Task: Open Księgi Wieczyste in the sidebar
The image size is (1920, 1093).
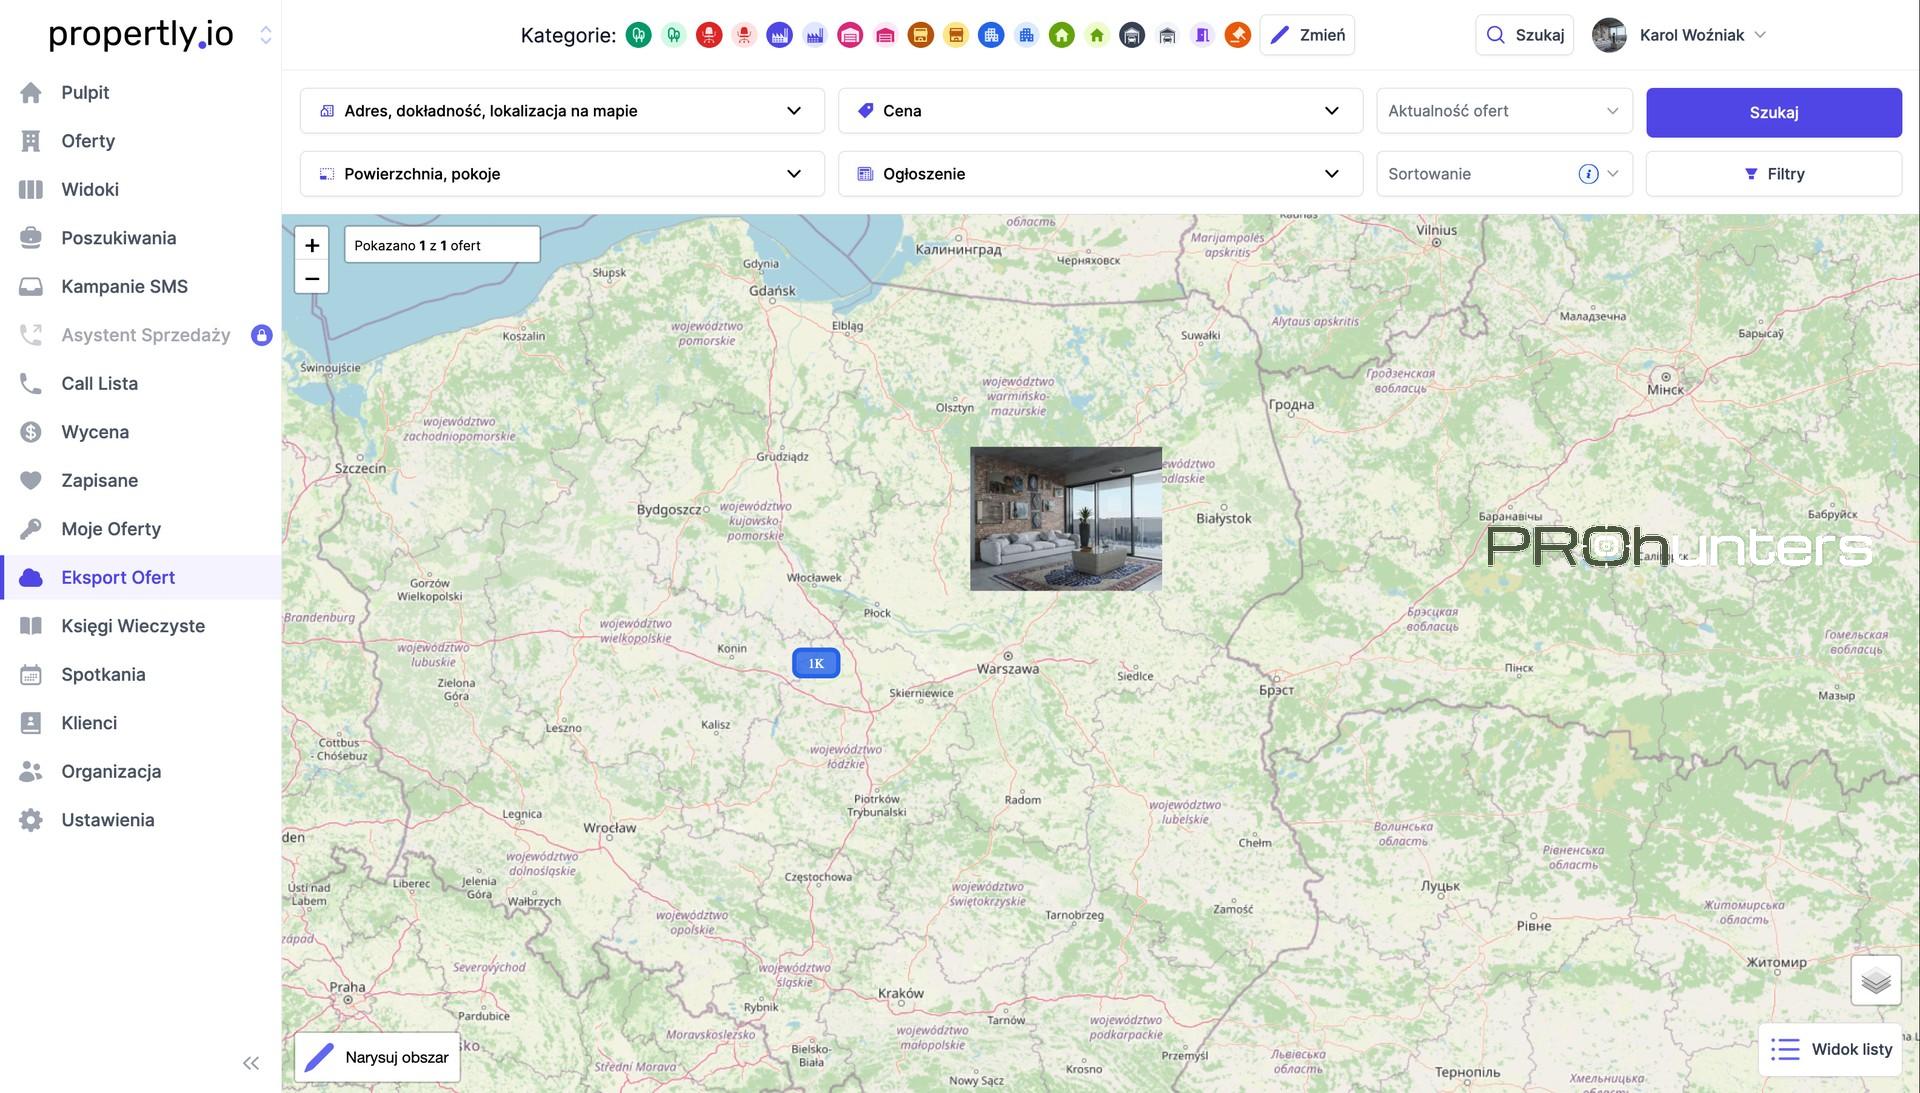Action: [132, 626]
